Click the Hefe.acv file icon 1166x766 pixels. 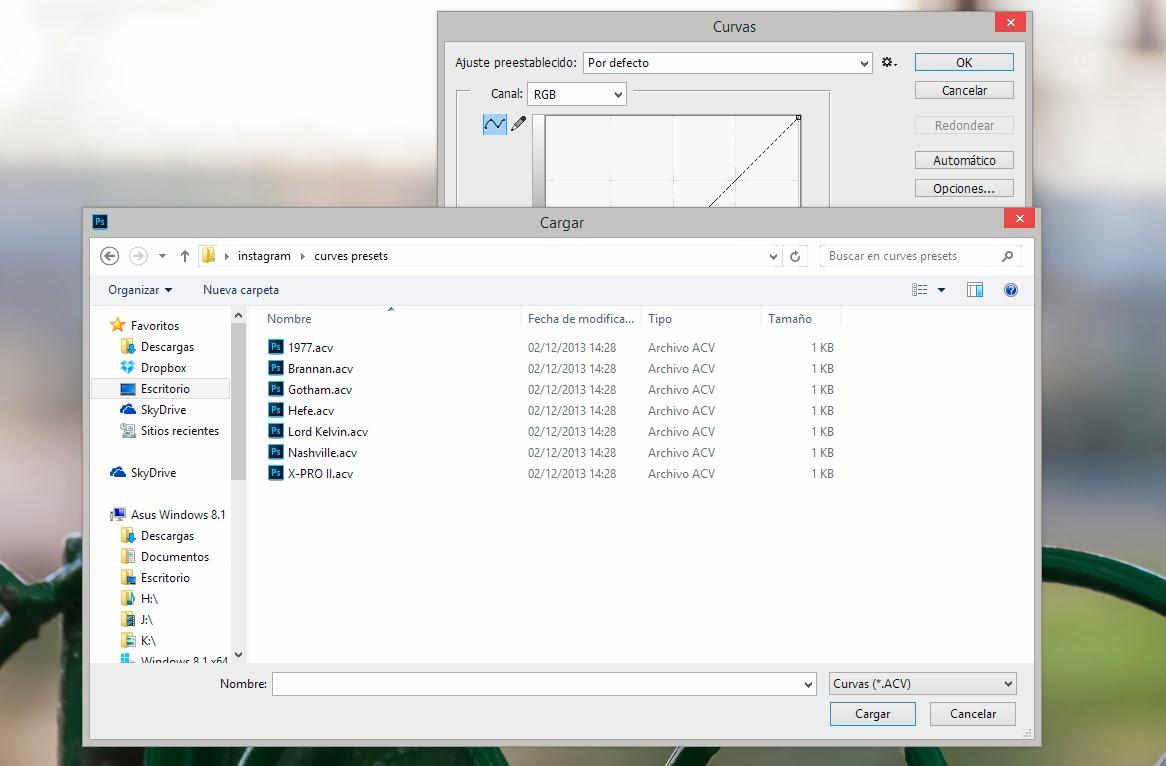pyautogui.click(x=276, y=410)
